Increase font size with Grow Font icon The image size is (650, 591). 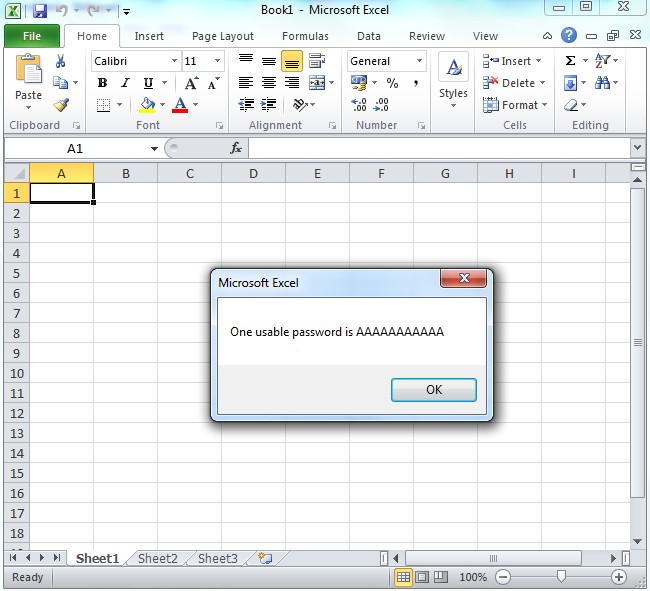point(191,83)
